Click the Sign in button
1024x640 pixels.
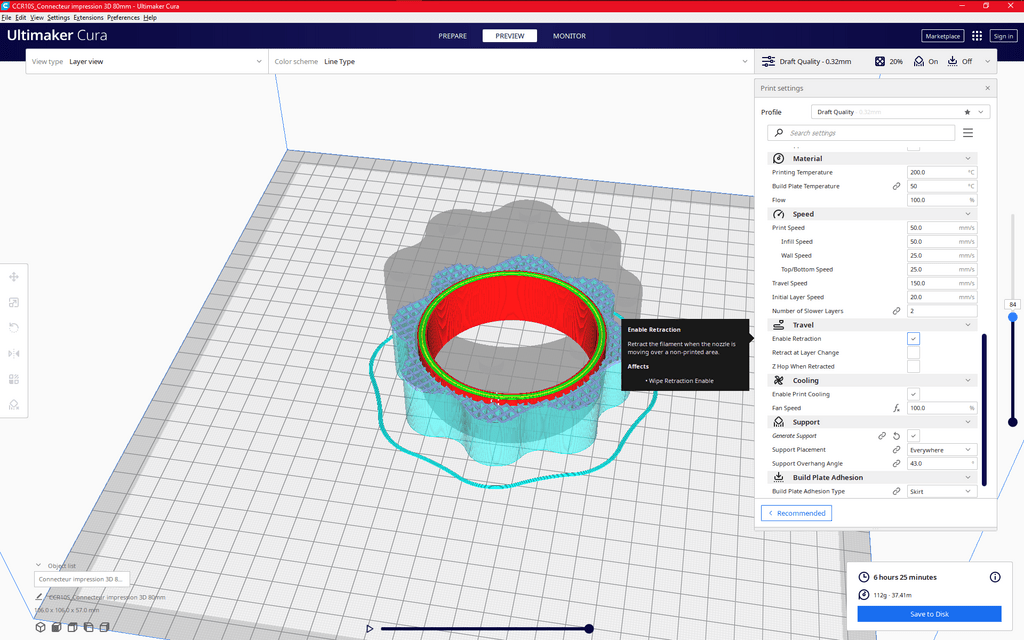point(1003,36)
